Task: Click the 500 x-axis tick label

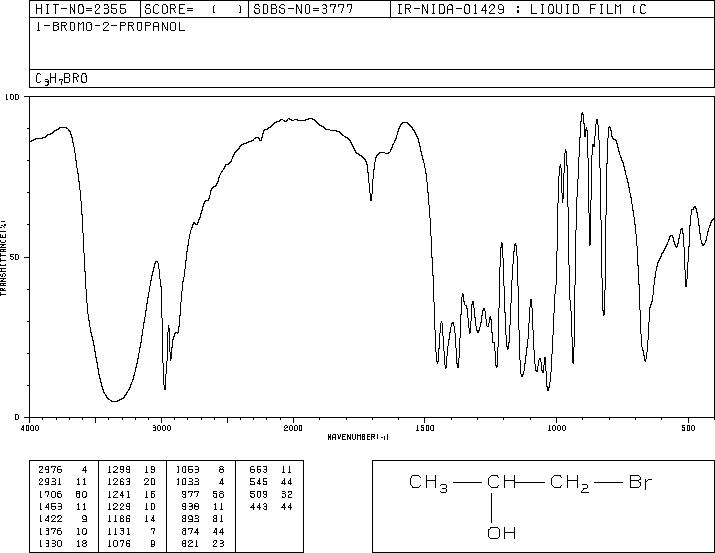Action: tap(688, 428)
